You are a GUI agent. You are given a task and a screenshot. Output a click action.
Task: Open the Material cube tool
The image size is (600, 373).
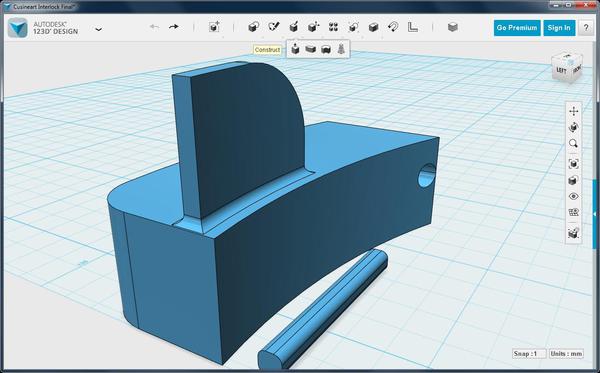pos(453,27)
